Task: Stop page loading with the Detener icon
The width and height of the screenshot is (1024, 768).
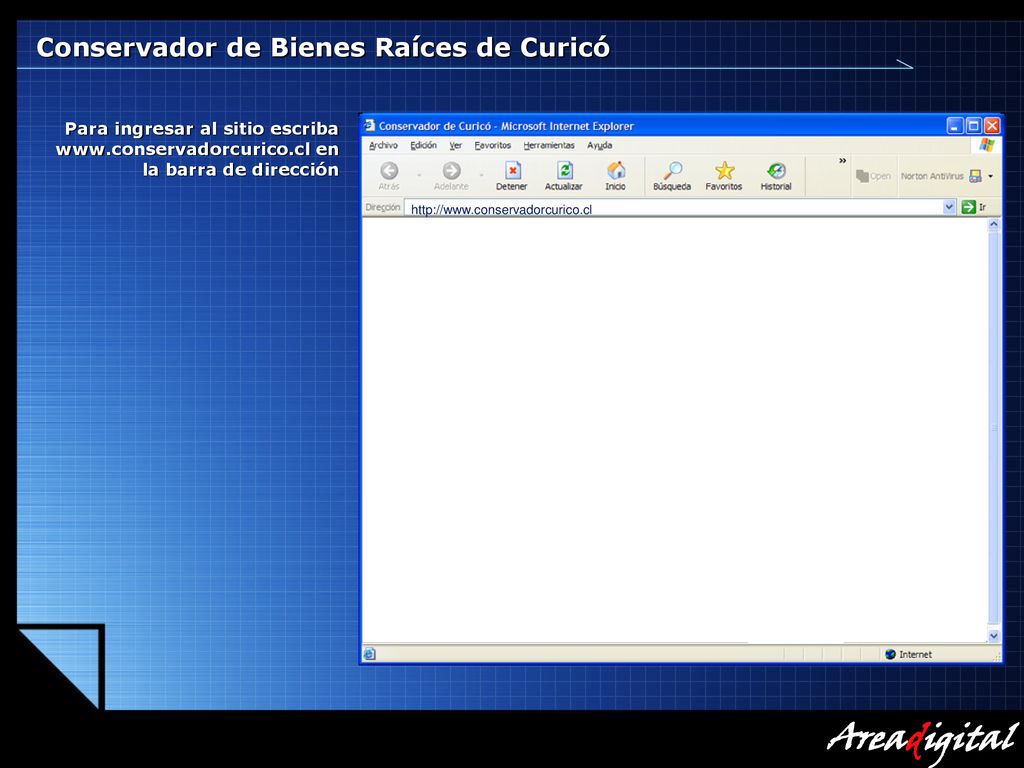Action: click(513, 171)
